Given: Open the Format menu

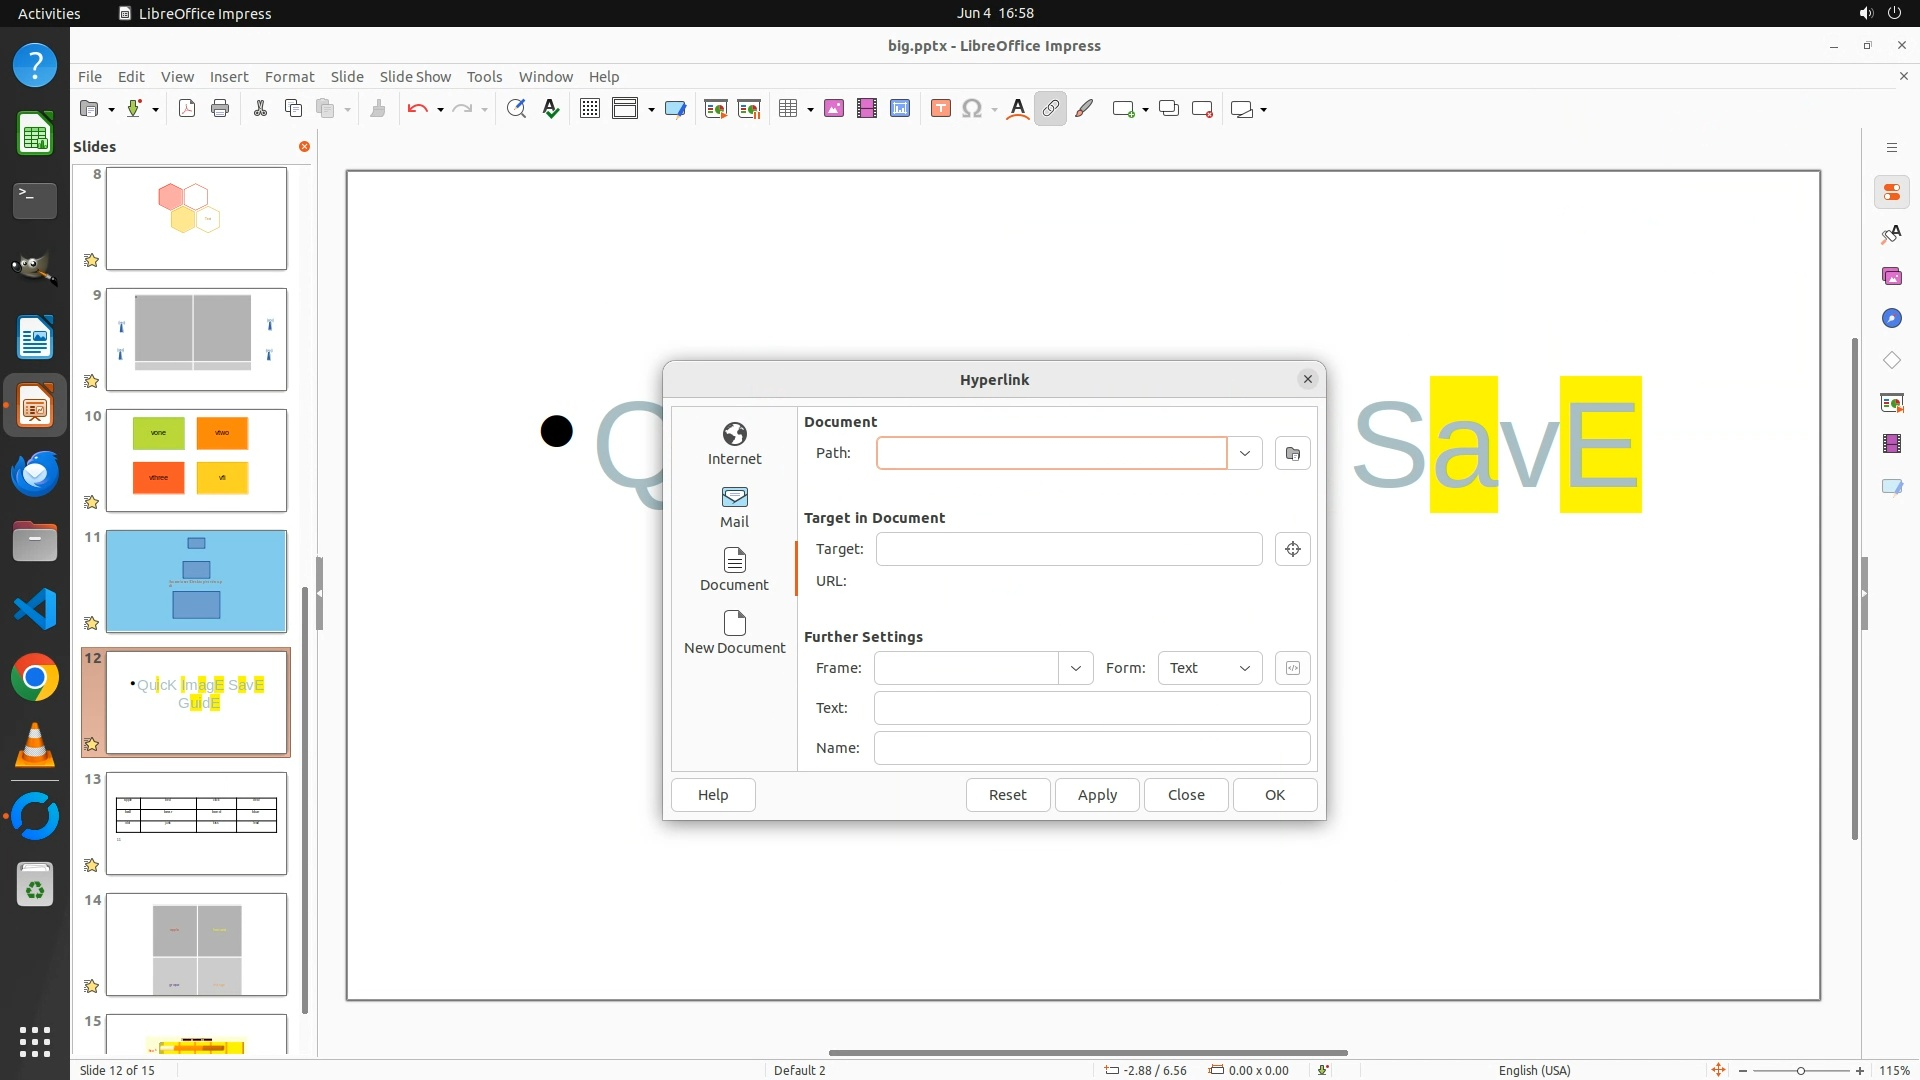Looking at the screenshot, I should pyautogui.click(x=289, y=76).
